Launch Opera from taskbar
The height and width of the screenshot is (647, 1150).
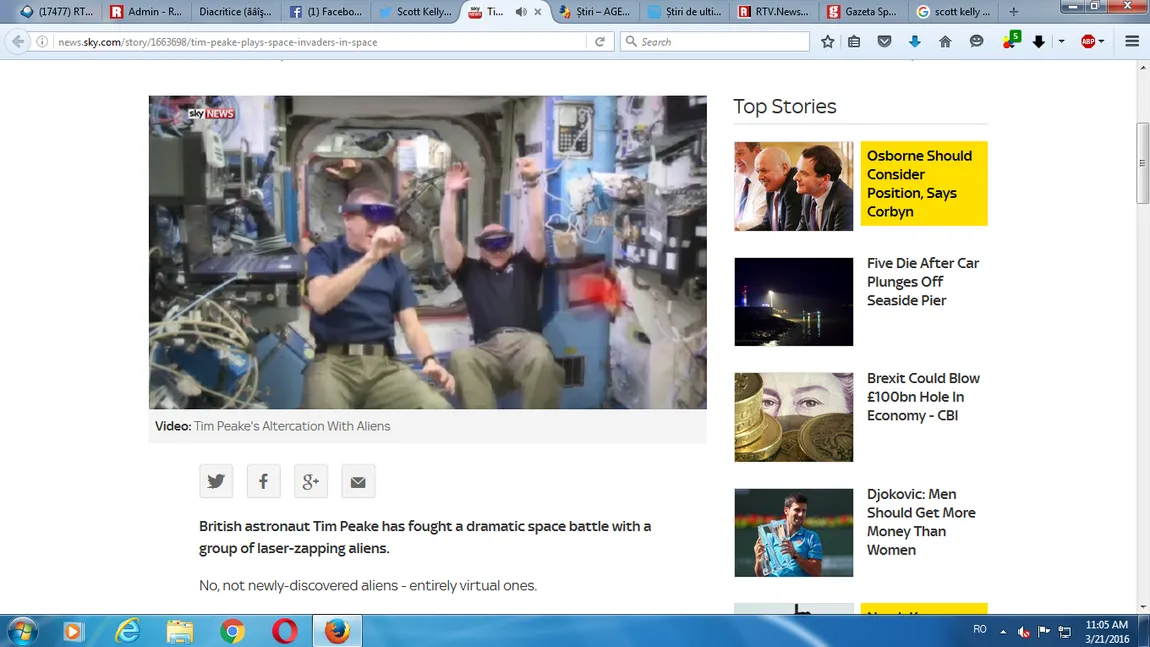click(x=285, y=631)
